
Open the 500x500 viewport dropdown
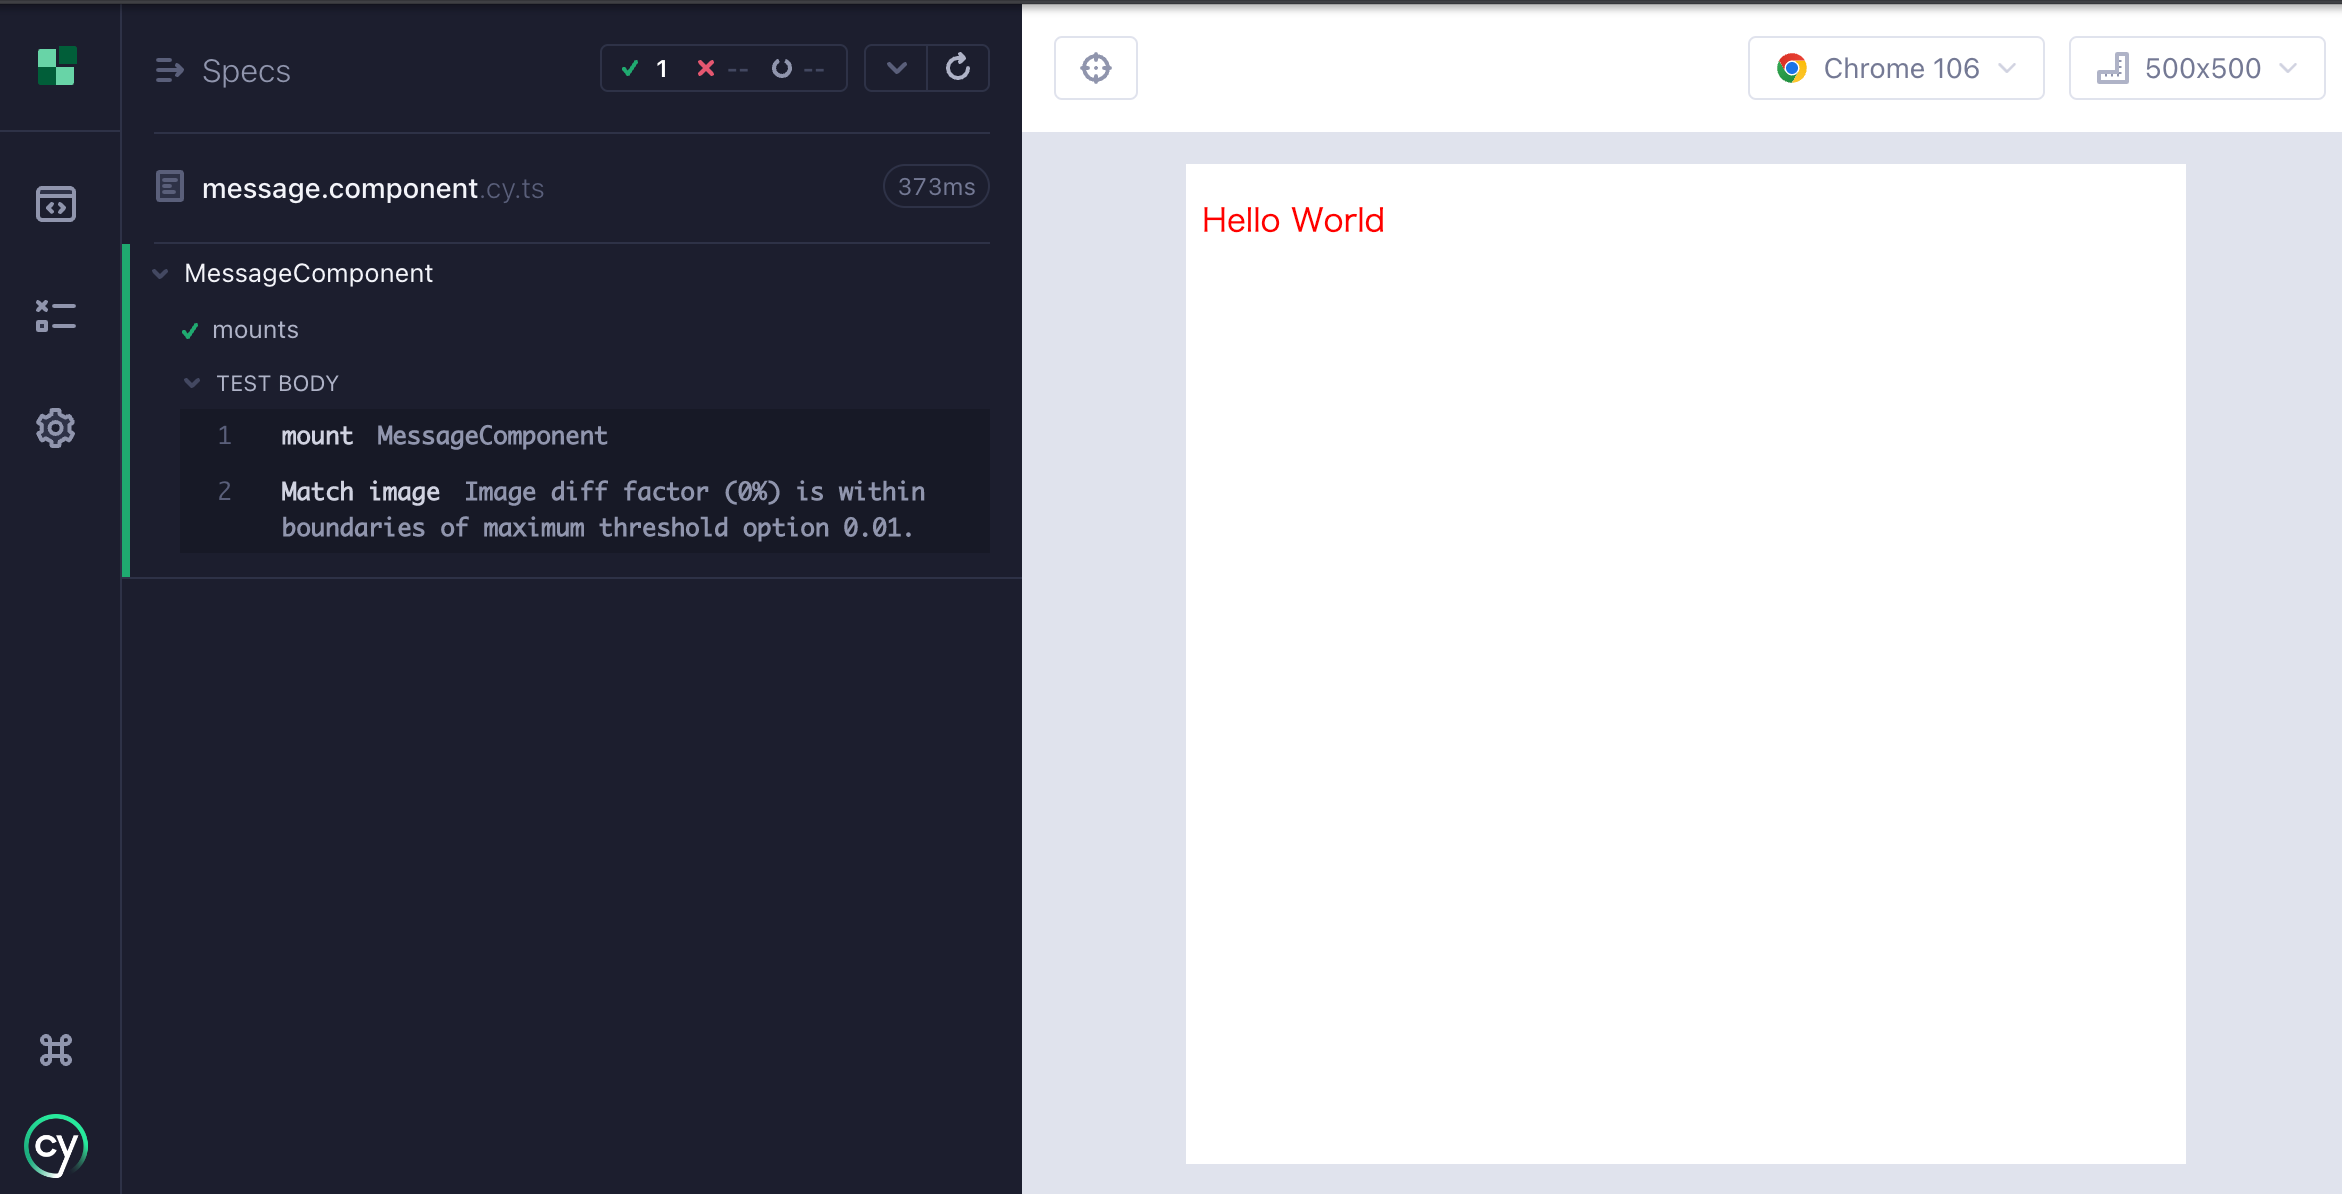pos(2196,68)
